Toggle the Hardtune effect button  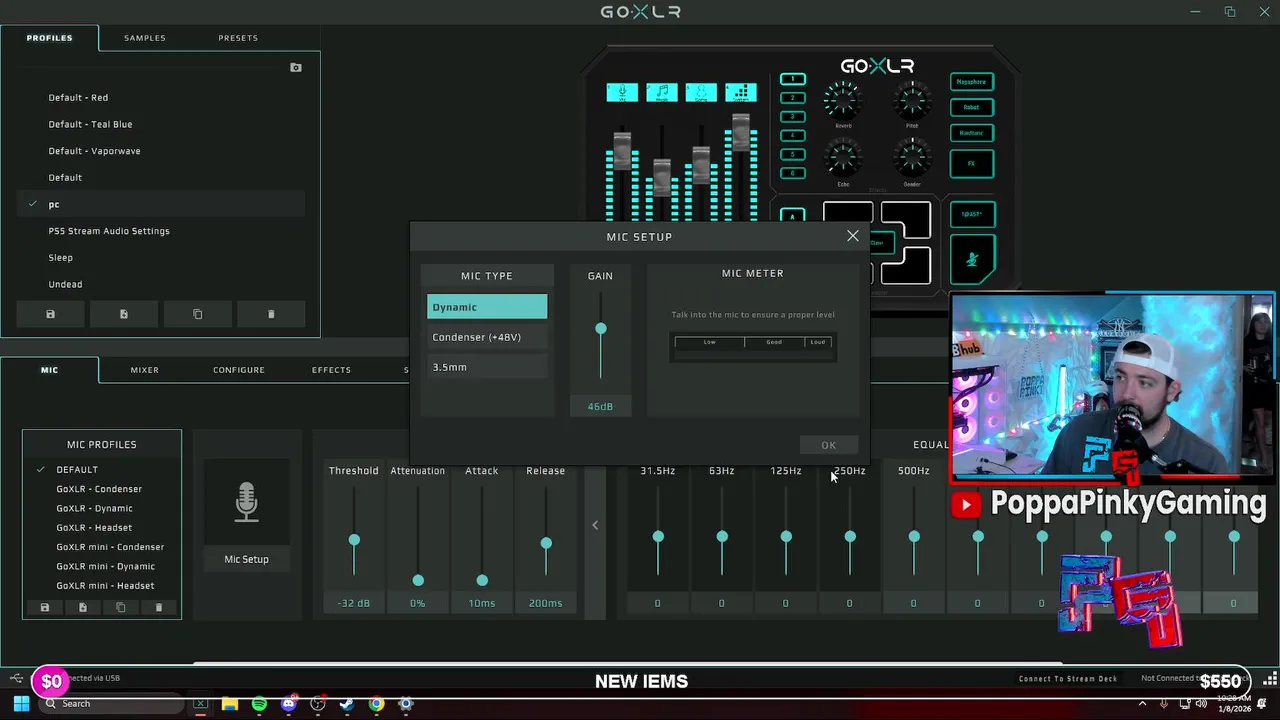point(972,133)
